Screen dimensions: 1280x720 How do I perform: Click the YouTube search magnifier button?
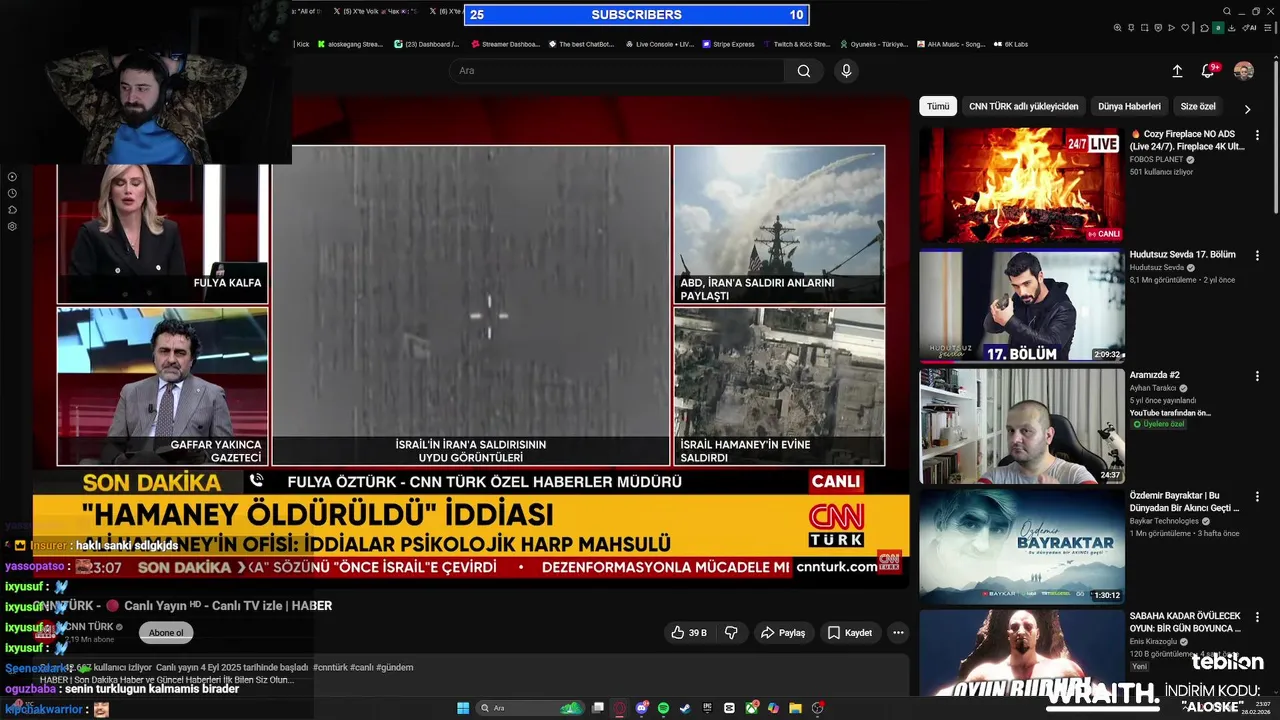coord(804,71)
